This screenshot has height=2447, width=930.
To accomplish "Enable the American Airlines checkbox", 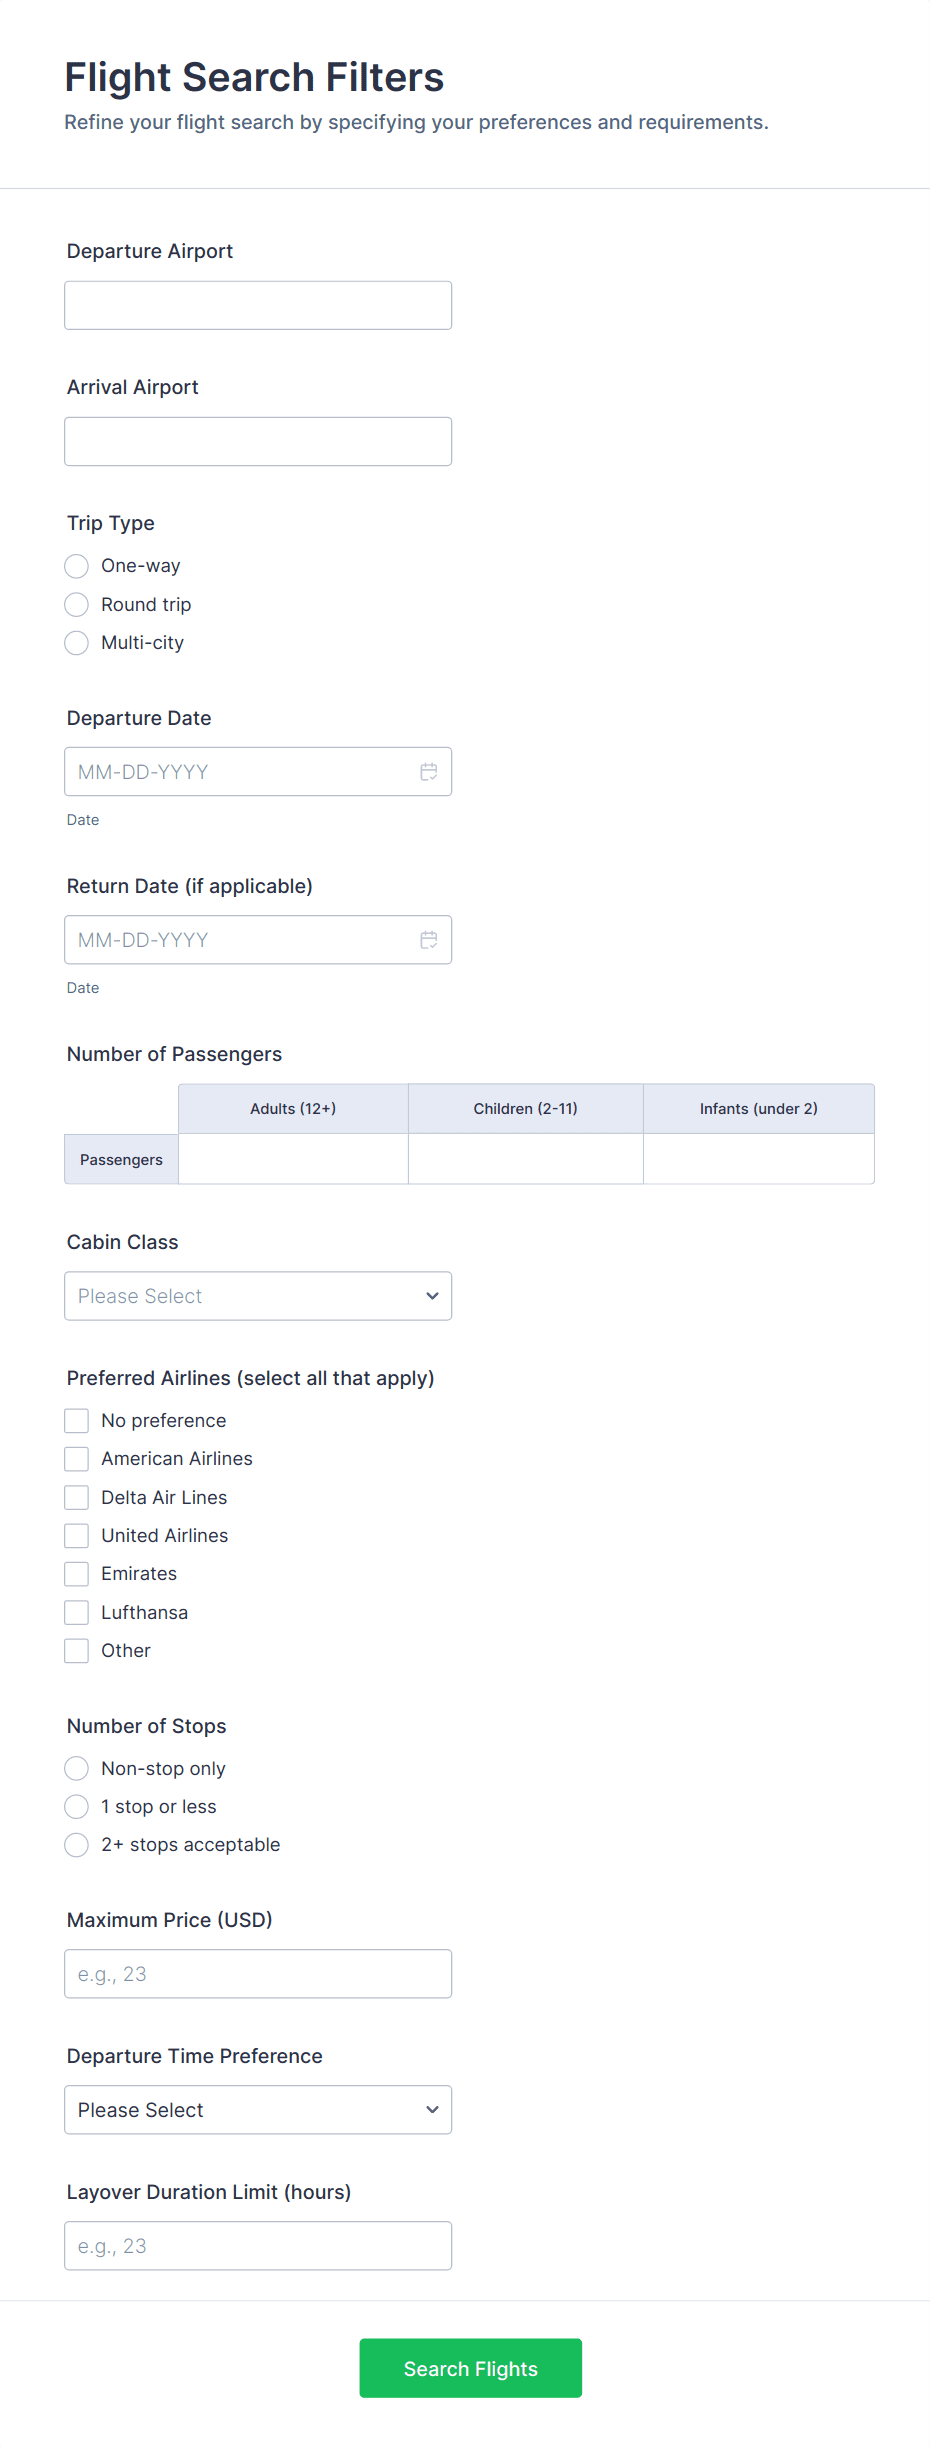I will click(77, 1459).
